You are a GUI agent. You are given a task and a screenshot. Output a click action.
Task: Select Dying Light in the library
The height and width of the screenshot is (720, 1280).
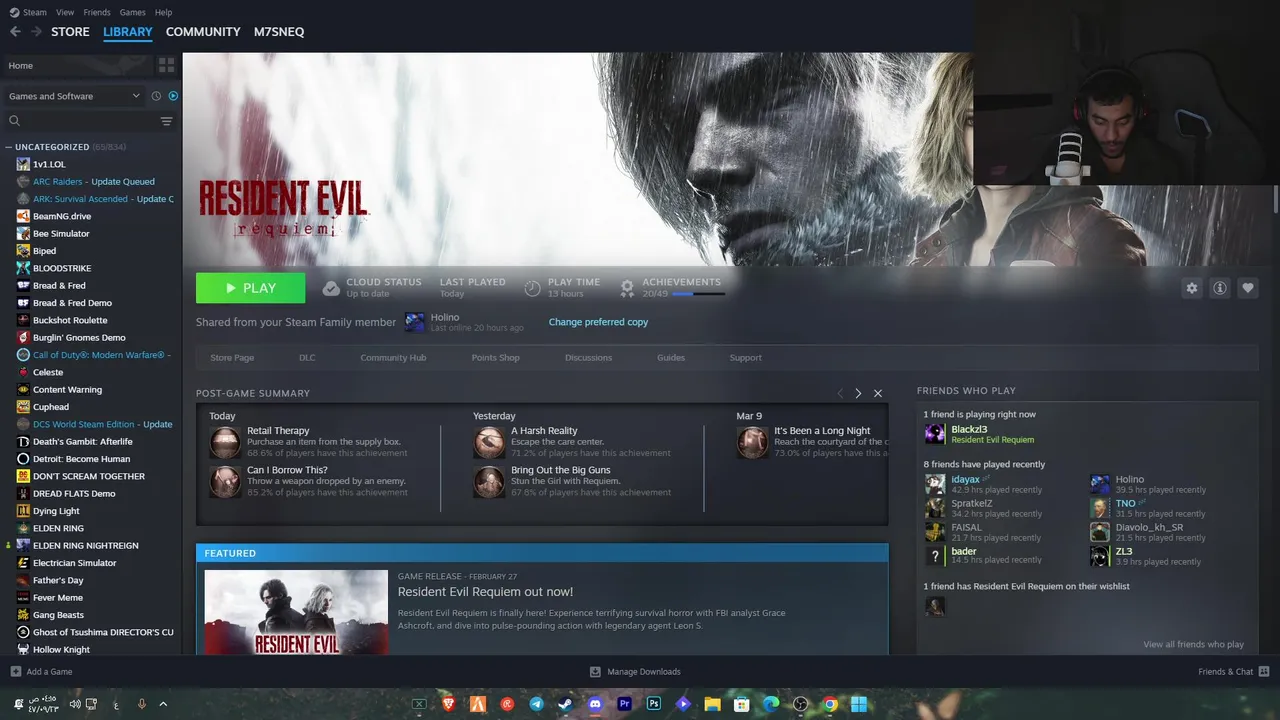pyautogui.click(x=56, y=511)
